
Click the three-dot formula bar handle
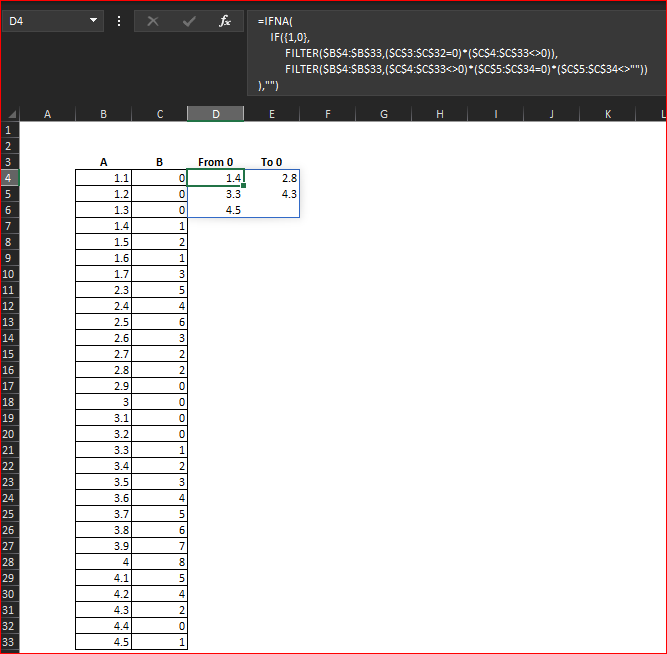click(119, 21)
